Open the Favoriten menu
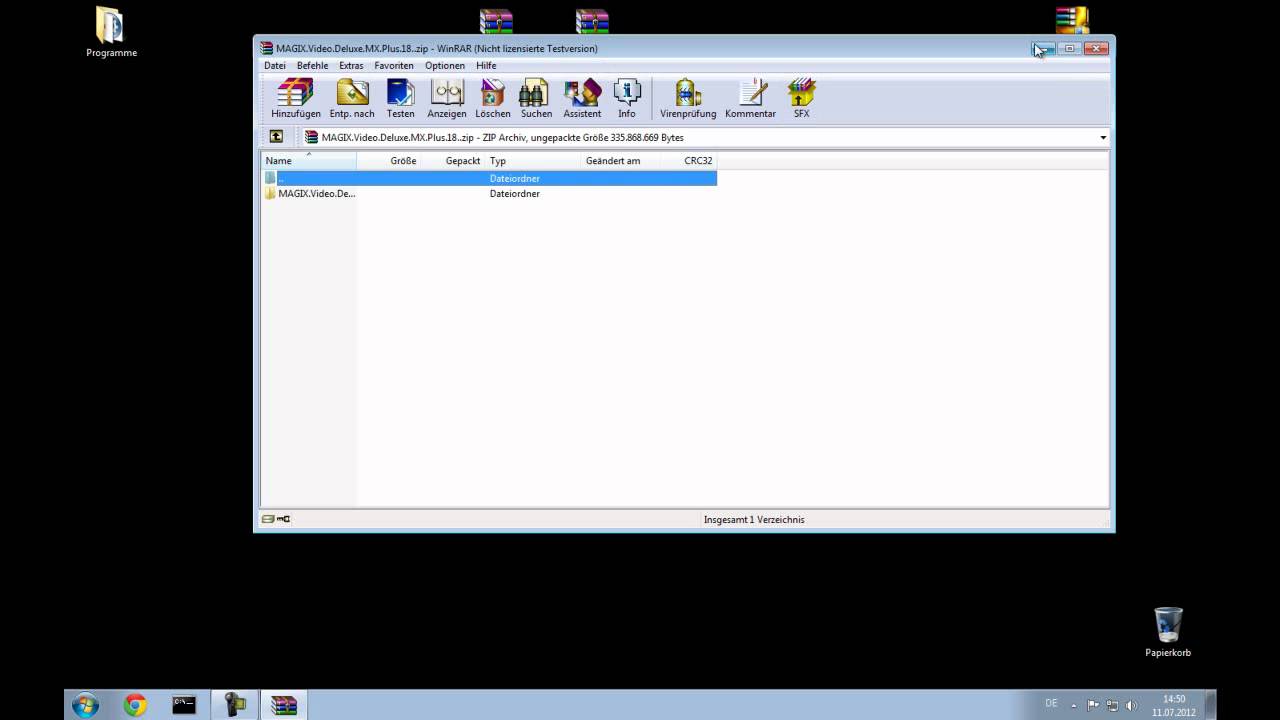This screenshot has height=720, width=1280. [x=394, y=65]
